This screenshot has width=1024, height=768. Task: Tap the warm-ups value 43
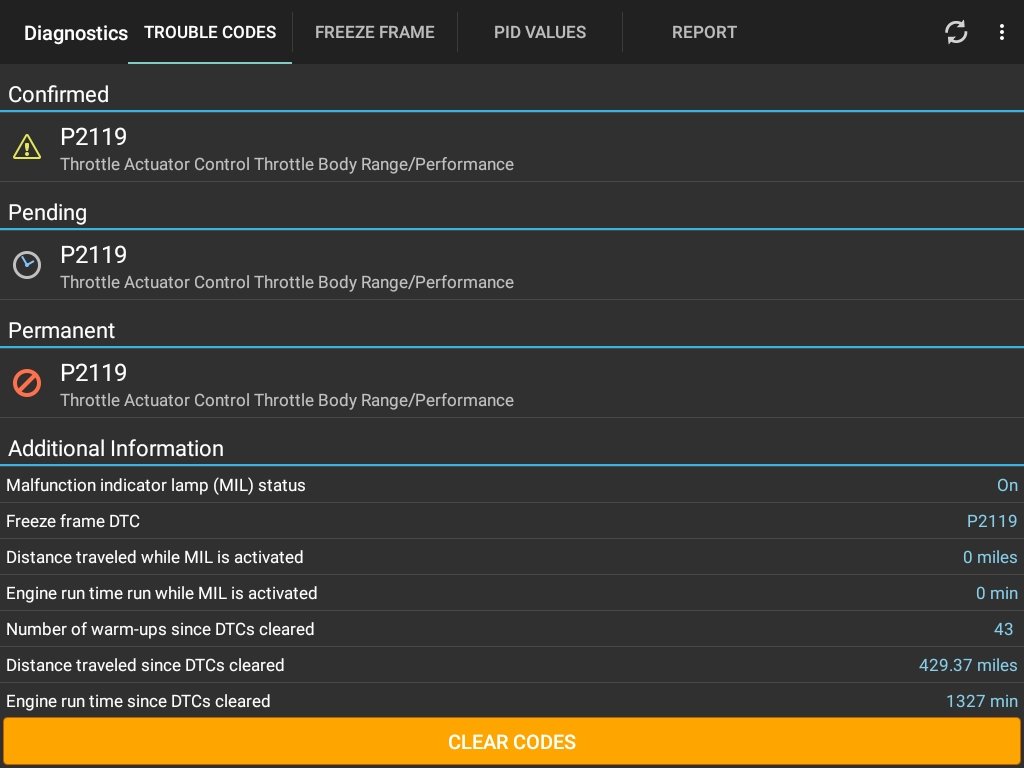[x=1004, y=629]
